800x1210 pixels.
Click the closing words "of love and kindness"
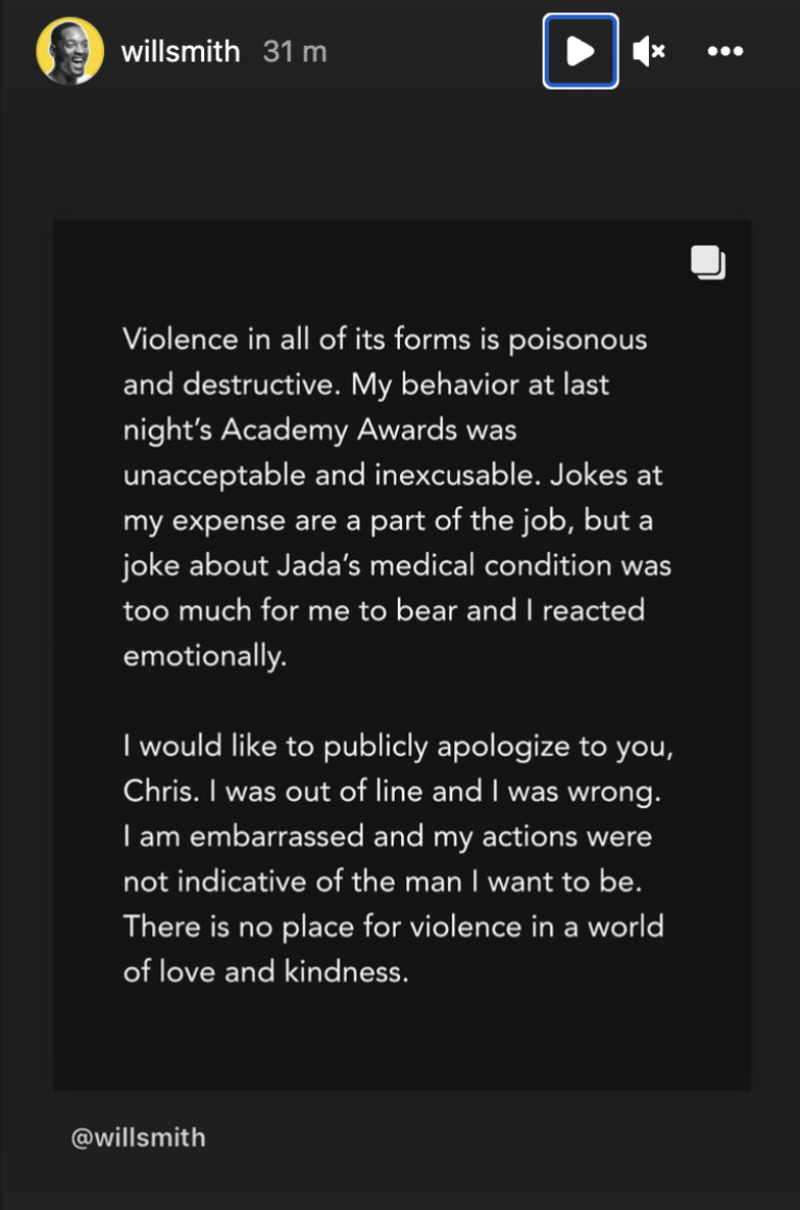point(265,972)
